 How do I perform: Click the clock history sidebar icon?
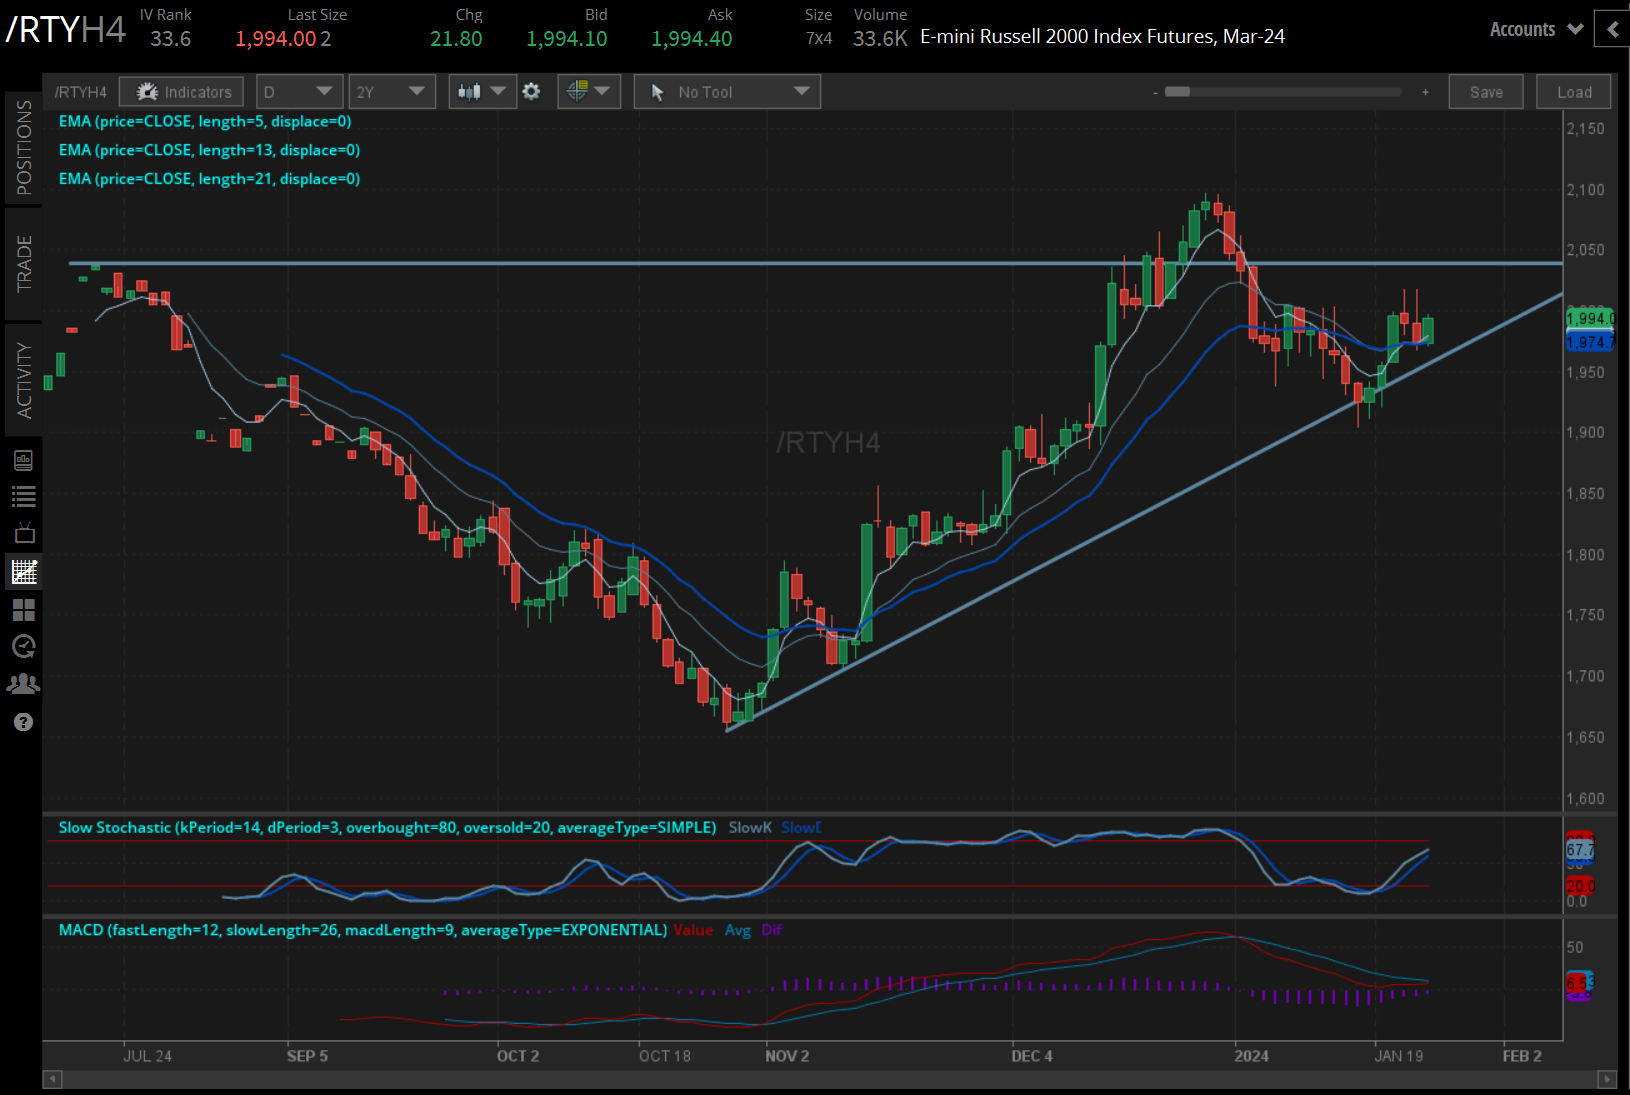point(24,646)
